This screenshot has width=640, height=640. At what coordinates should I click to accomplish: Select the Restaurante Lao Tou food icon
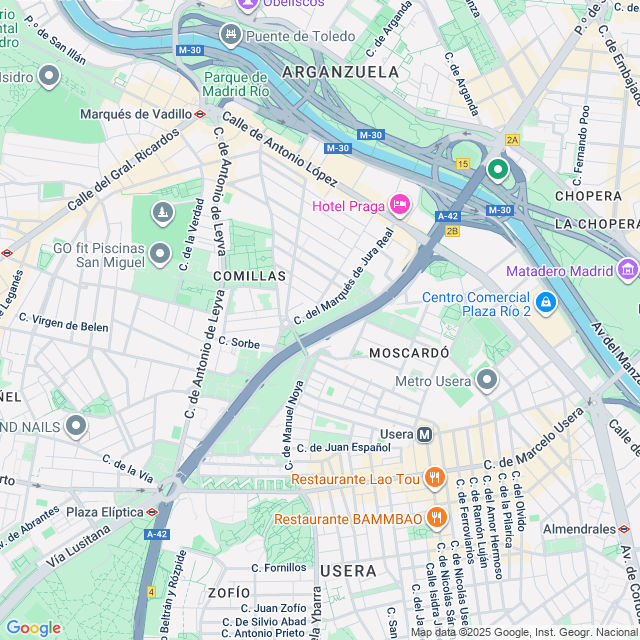point(435,478)
